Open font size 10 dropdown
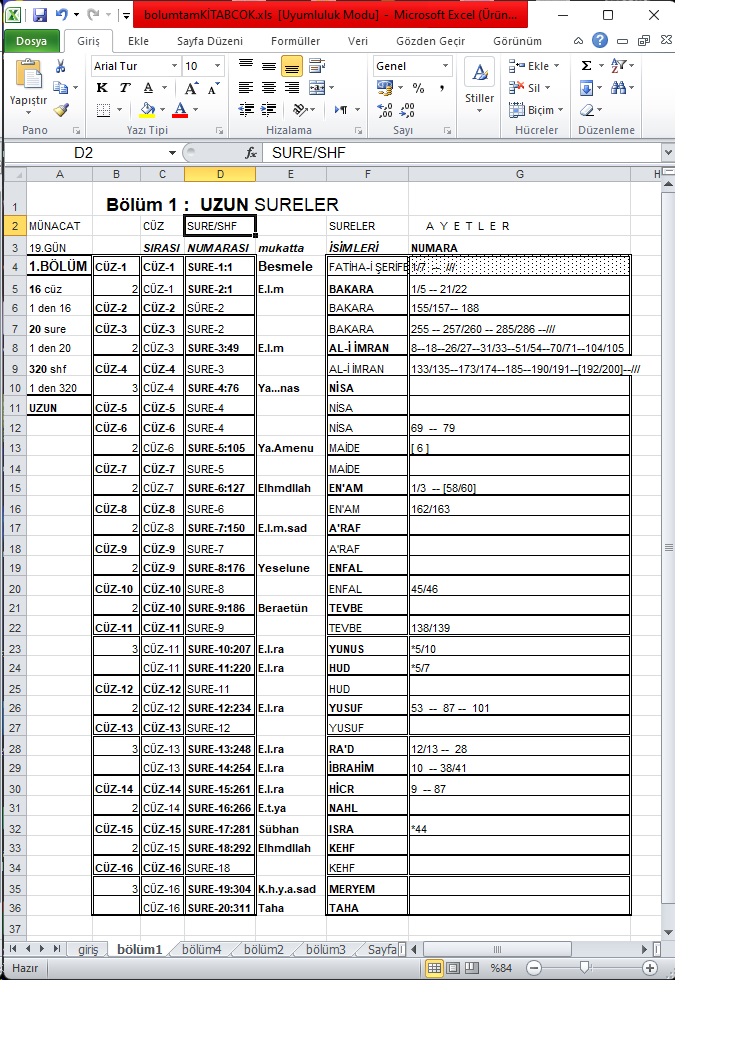The width and height of the screenshot is (747, 1062). [217, 66]
